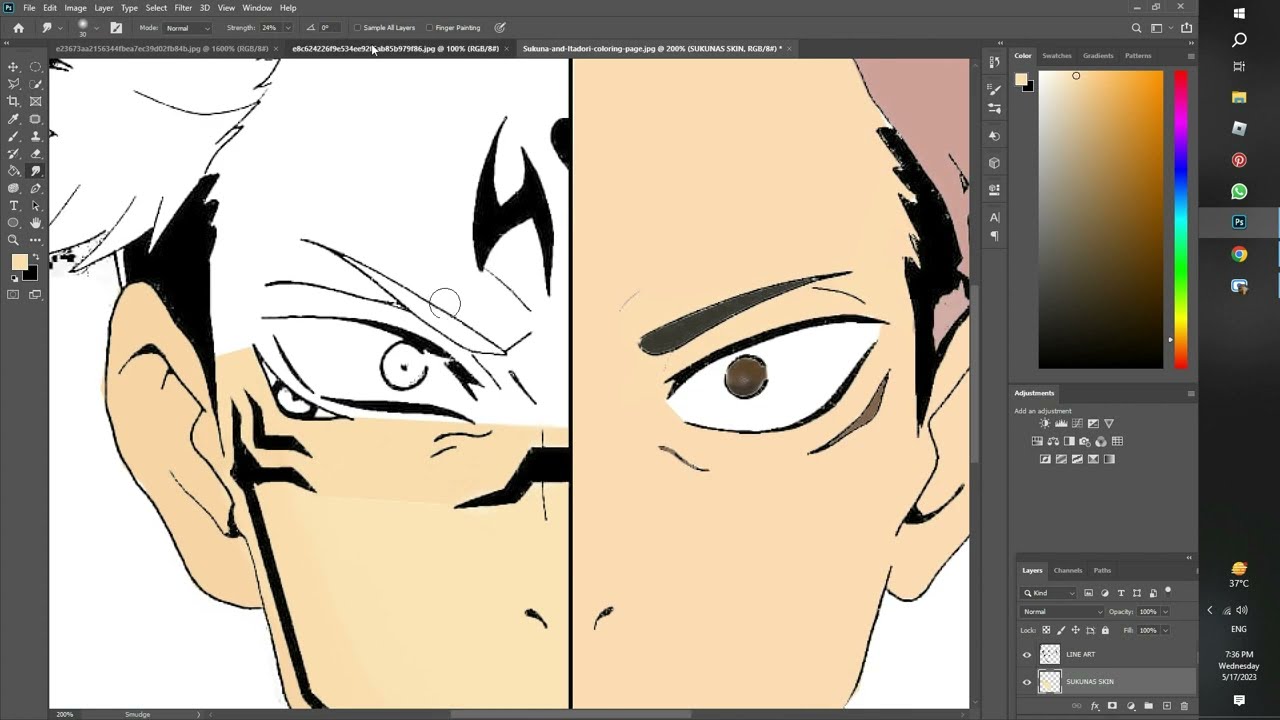1280x720 pixels.
Task: Switch to the Swatches tab
Action: click(1056, 56)
